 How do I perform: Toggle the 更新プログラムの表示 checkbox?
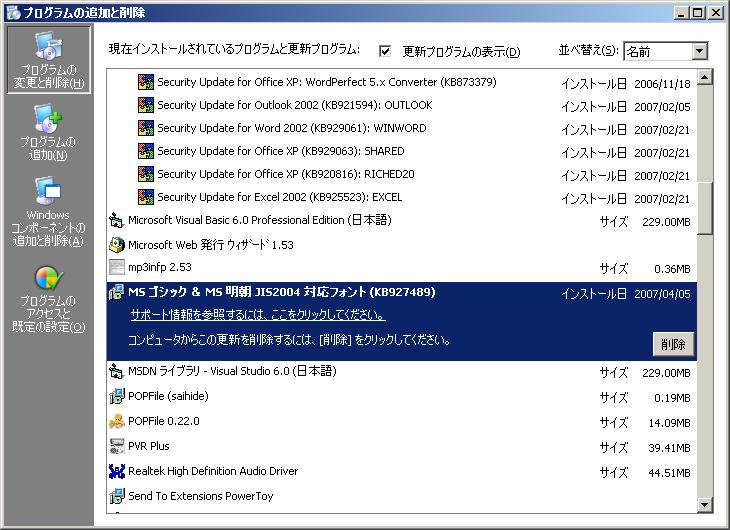(385, 51)
